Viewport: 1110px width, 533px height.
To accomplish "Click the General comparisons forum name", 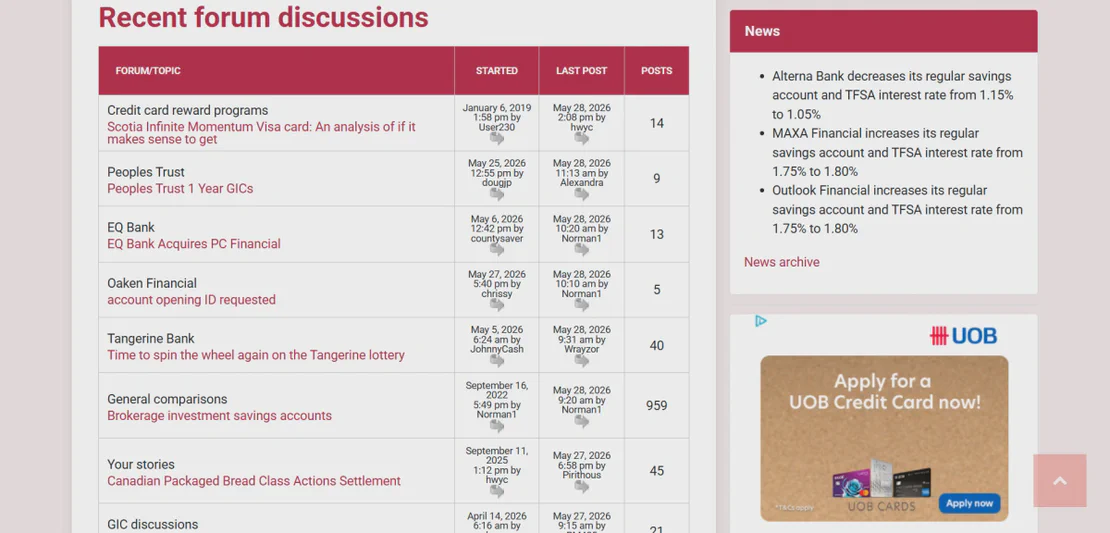I will click(x=167, y=399).
